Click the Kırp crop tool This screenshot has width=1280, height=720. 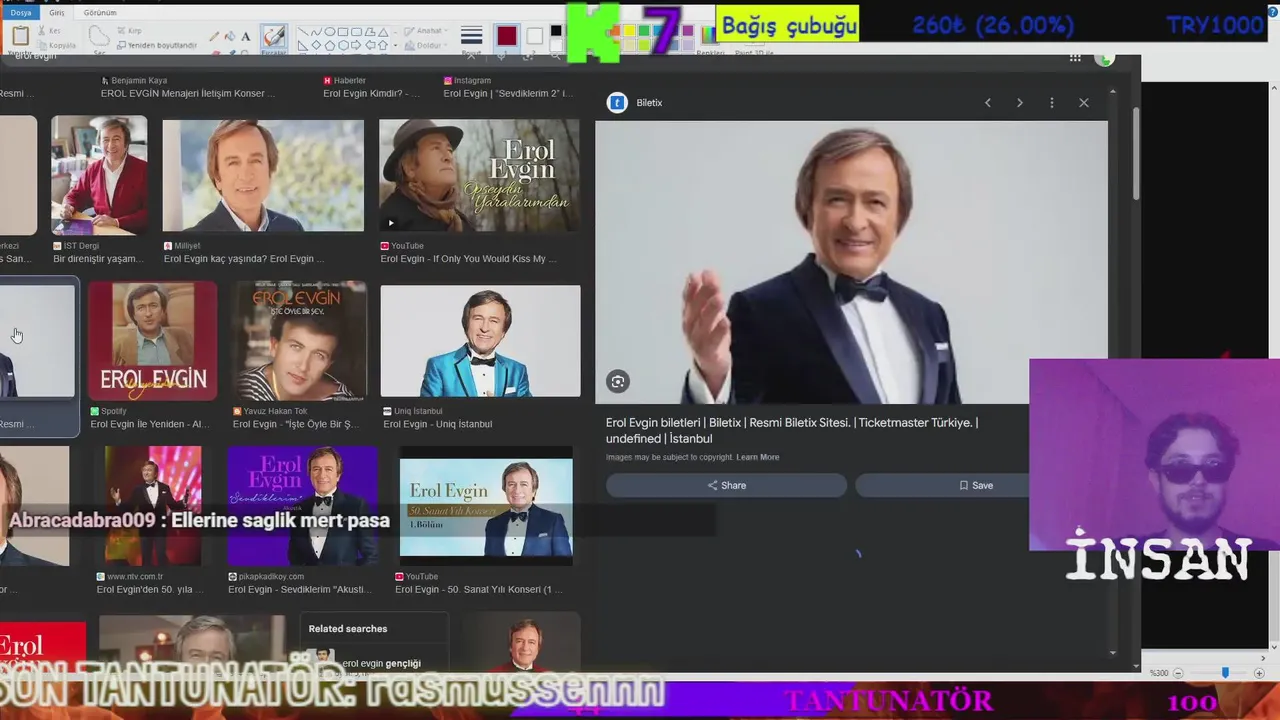pyautogui.click(x=129, y=31)
